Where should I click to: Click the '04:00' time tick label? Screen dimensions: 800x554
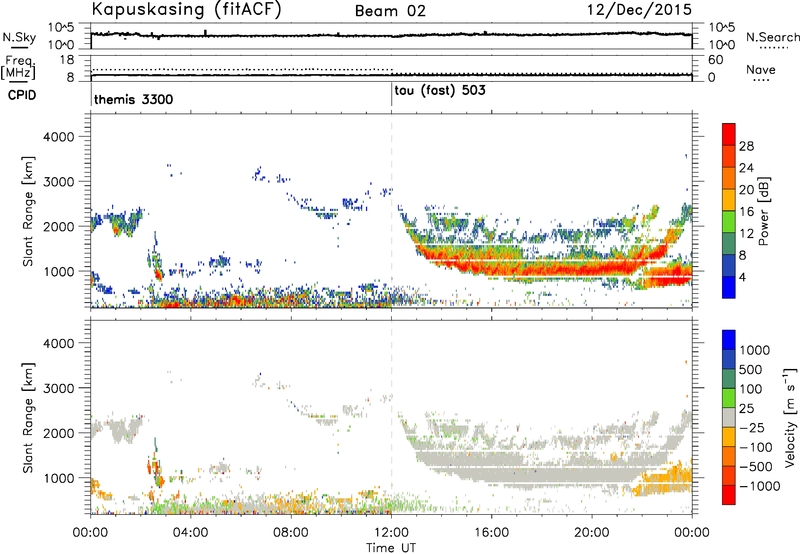tap(191, 533)
